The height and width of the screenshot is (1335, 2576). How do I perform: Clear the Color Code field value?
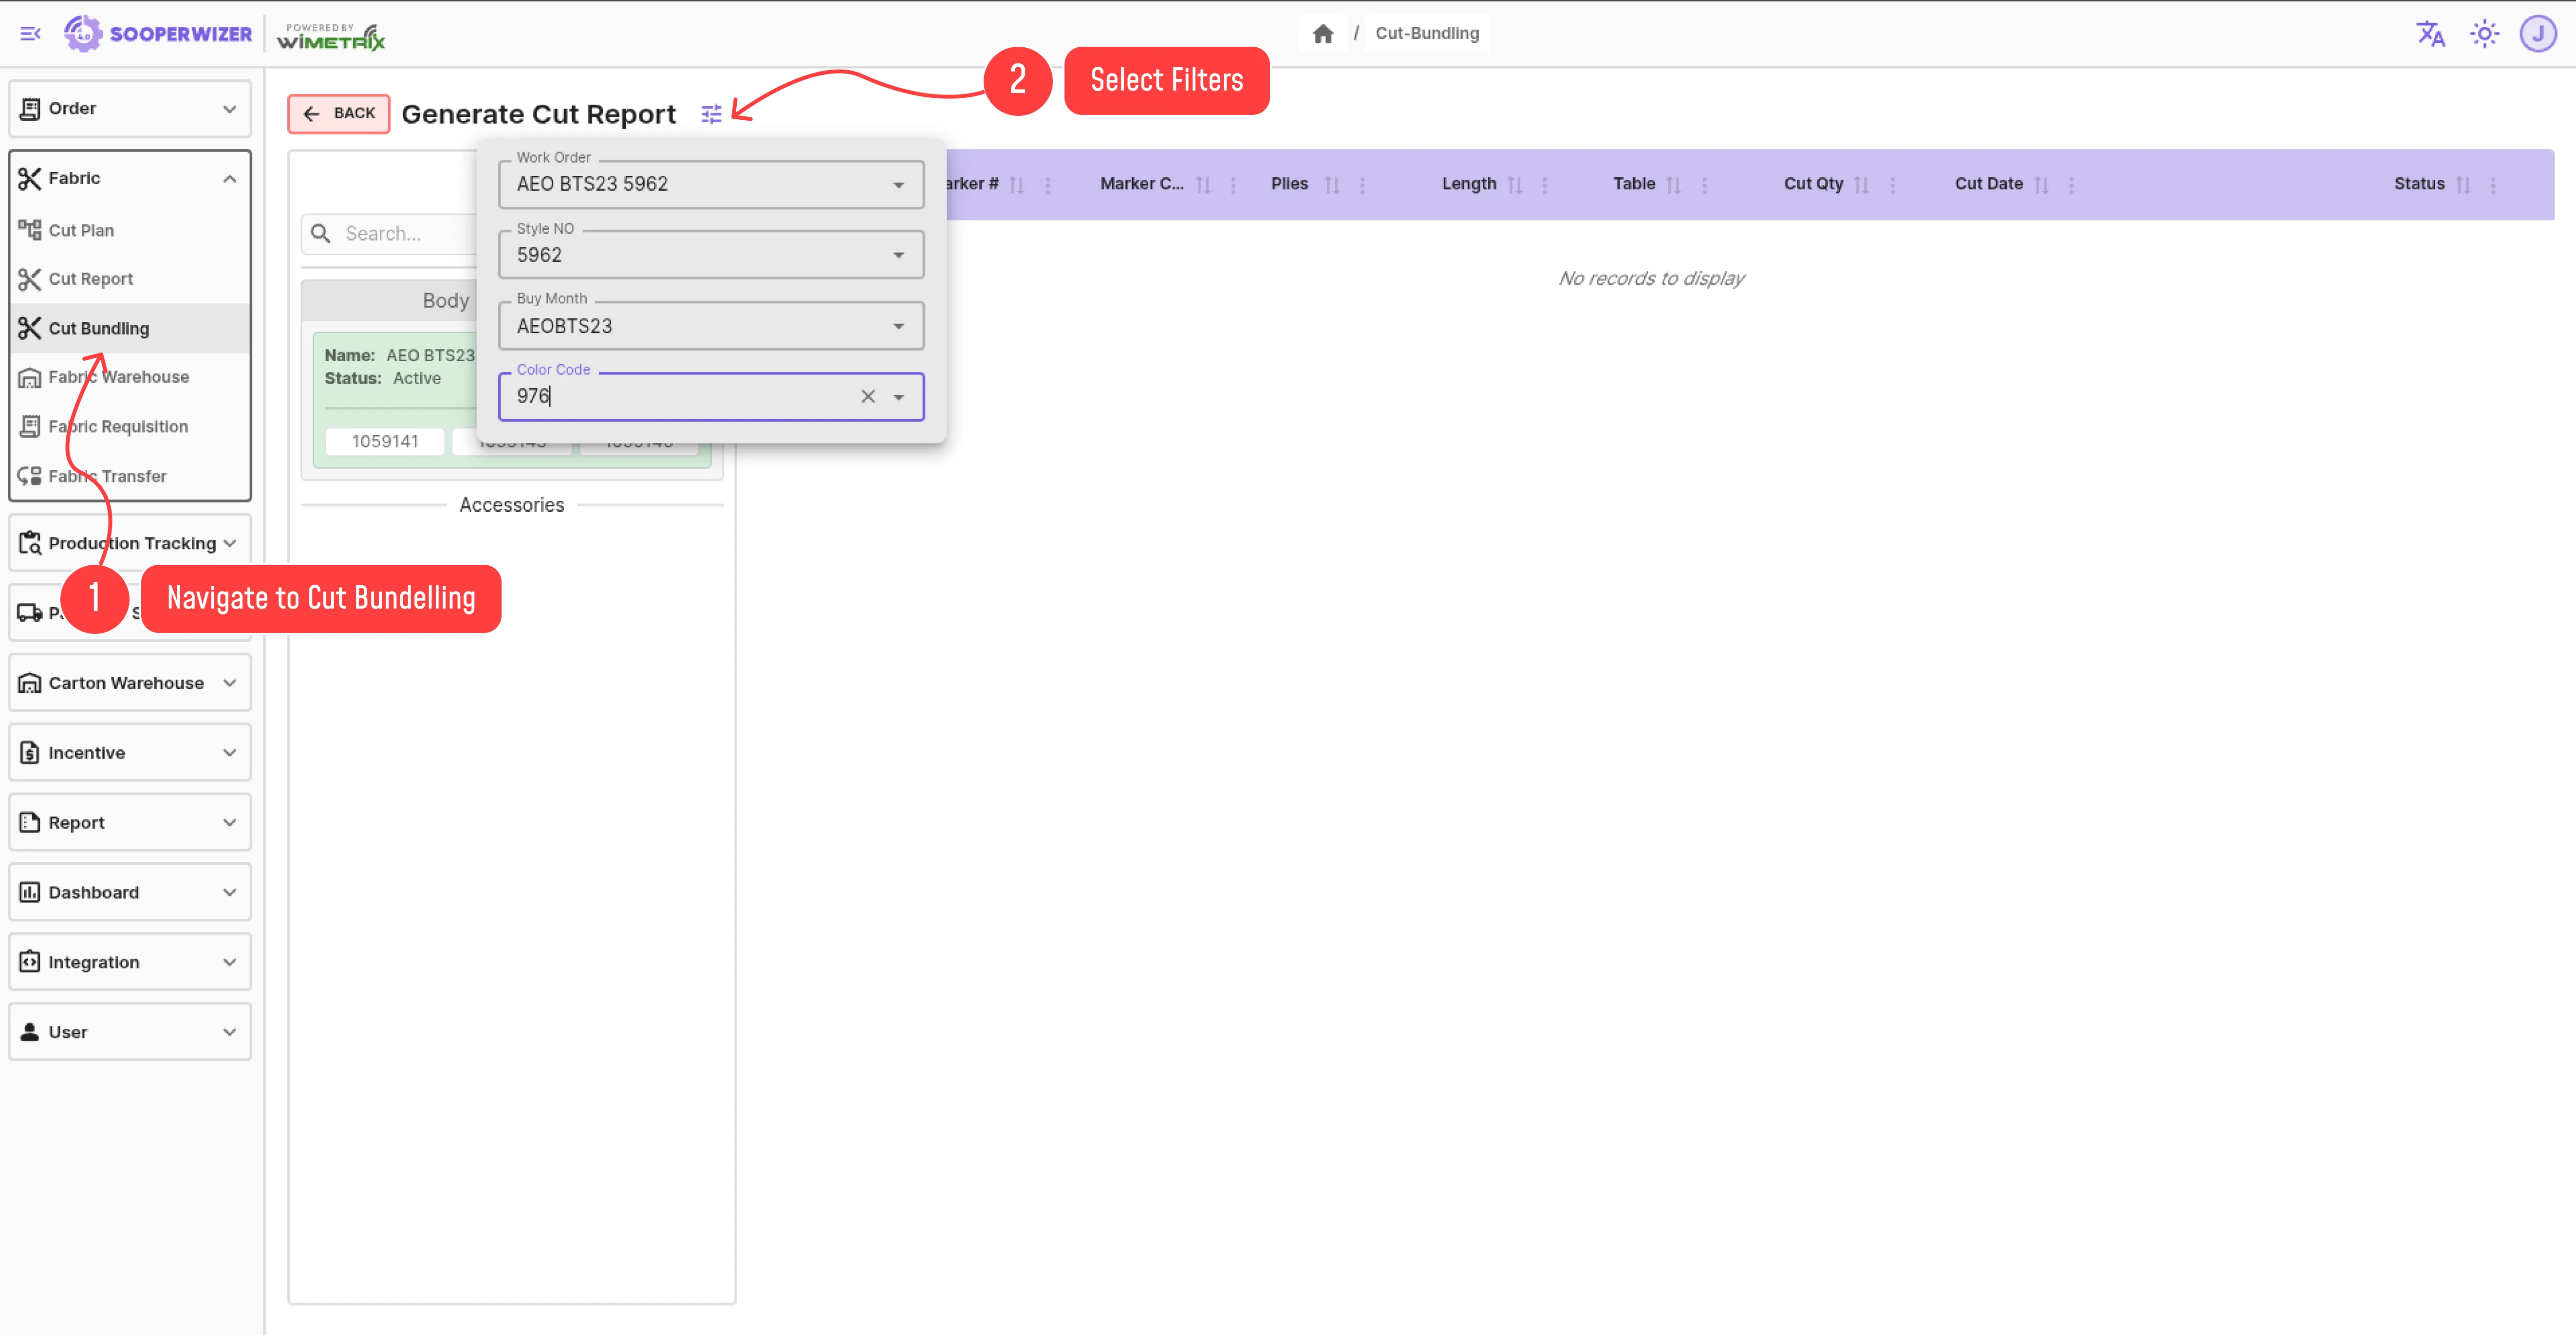[x=867, y=396]
